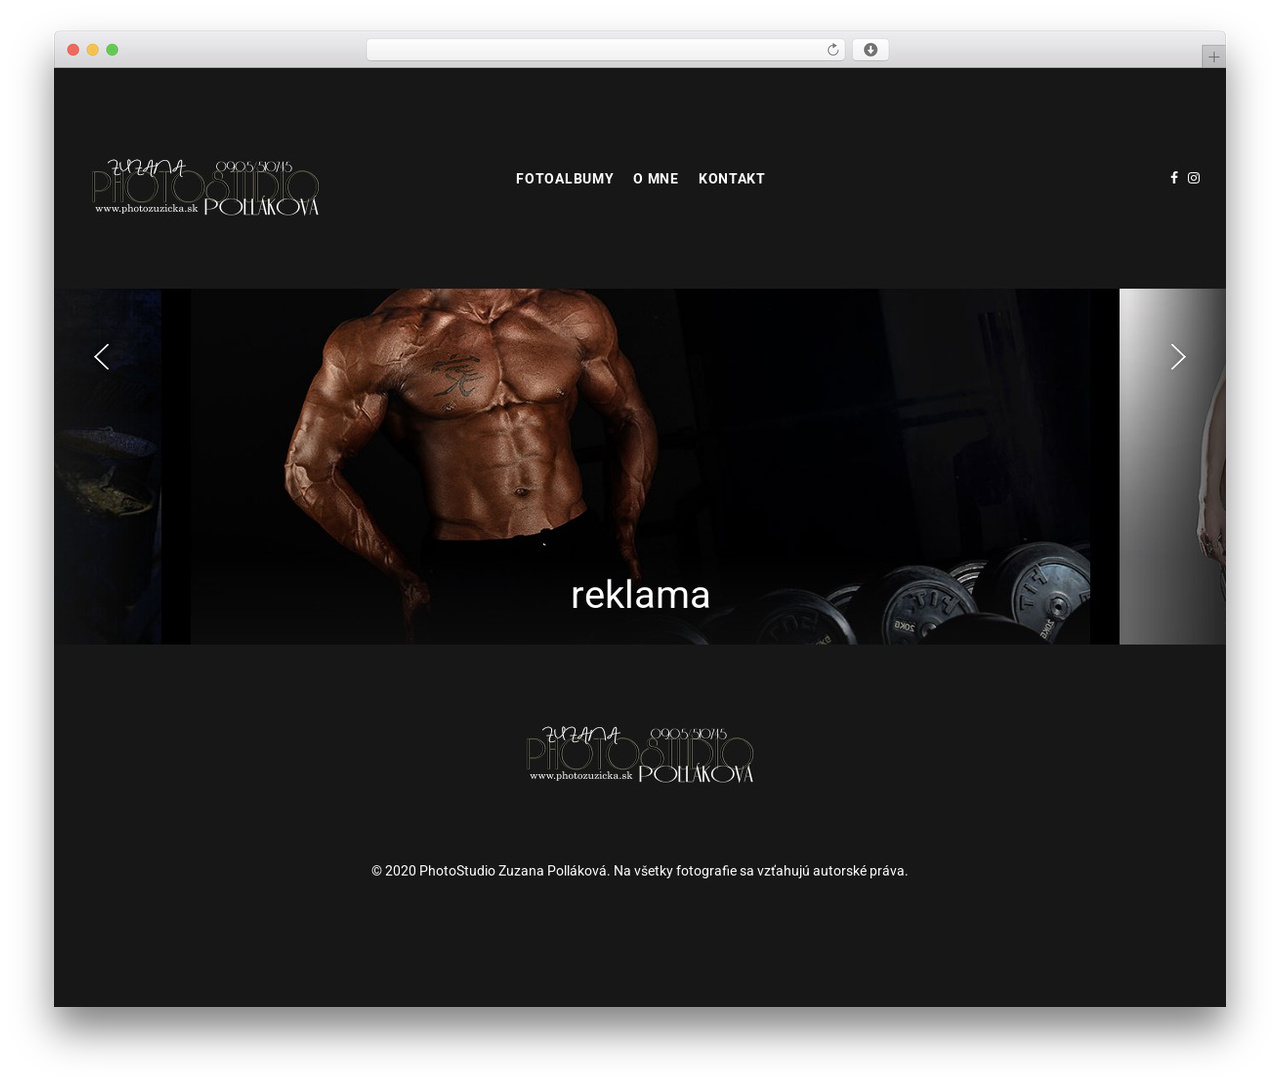Reload the page in the address bar

pyautogui.click(x=833, y=50)
